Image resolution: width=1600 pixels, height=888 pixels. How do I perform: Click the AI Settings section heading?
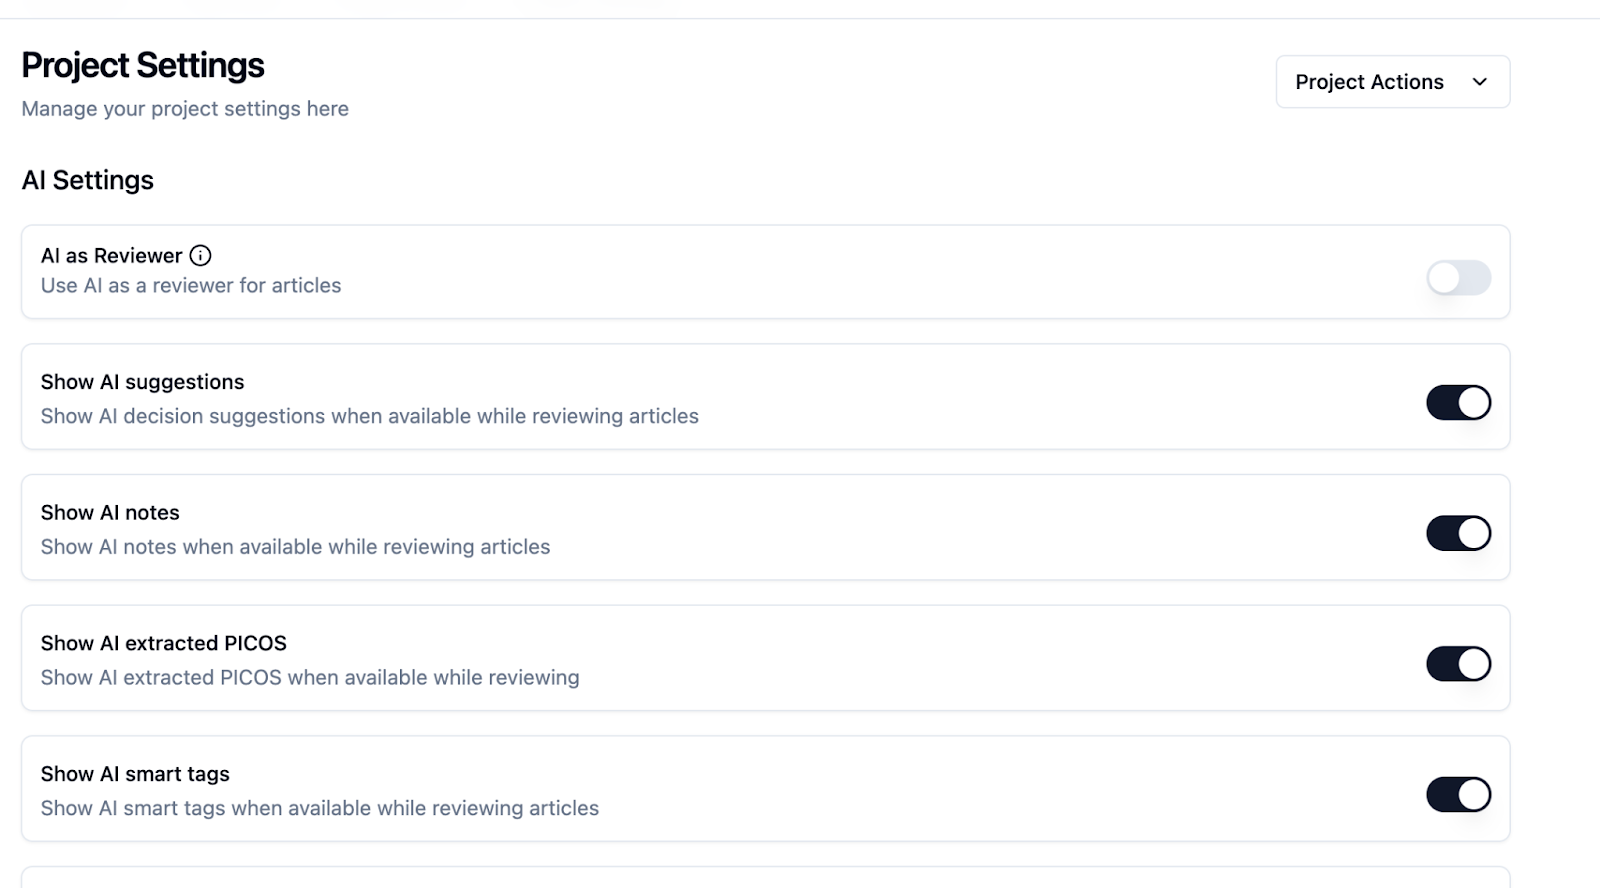pyautogui.click(x=88, y=181)
